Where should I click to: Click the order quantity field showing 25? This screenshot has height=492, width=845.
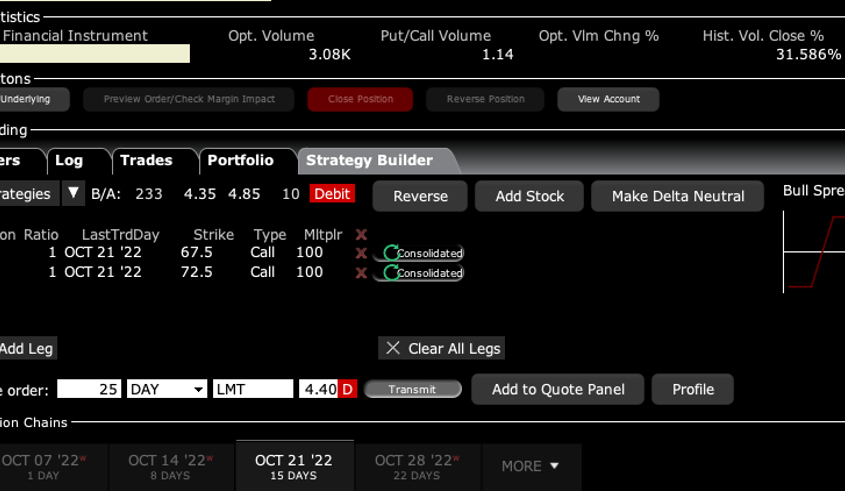point(89,389)
